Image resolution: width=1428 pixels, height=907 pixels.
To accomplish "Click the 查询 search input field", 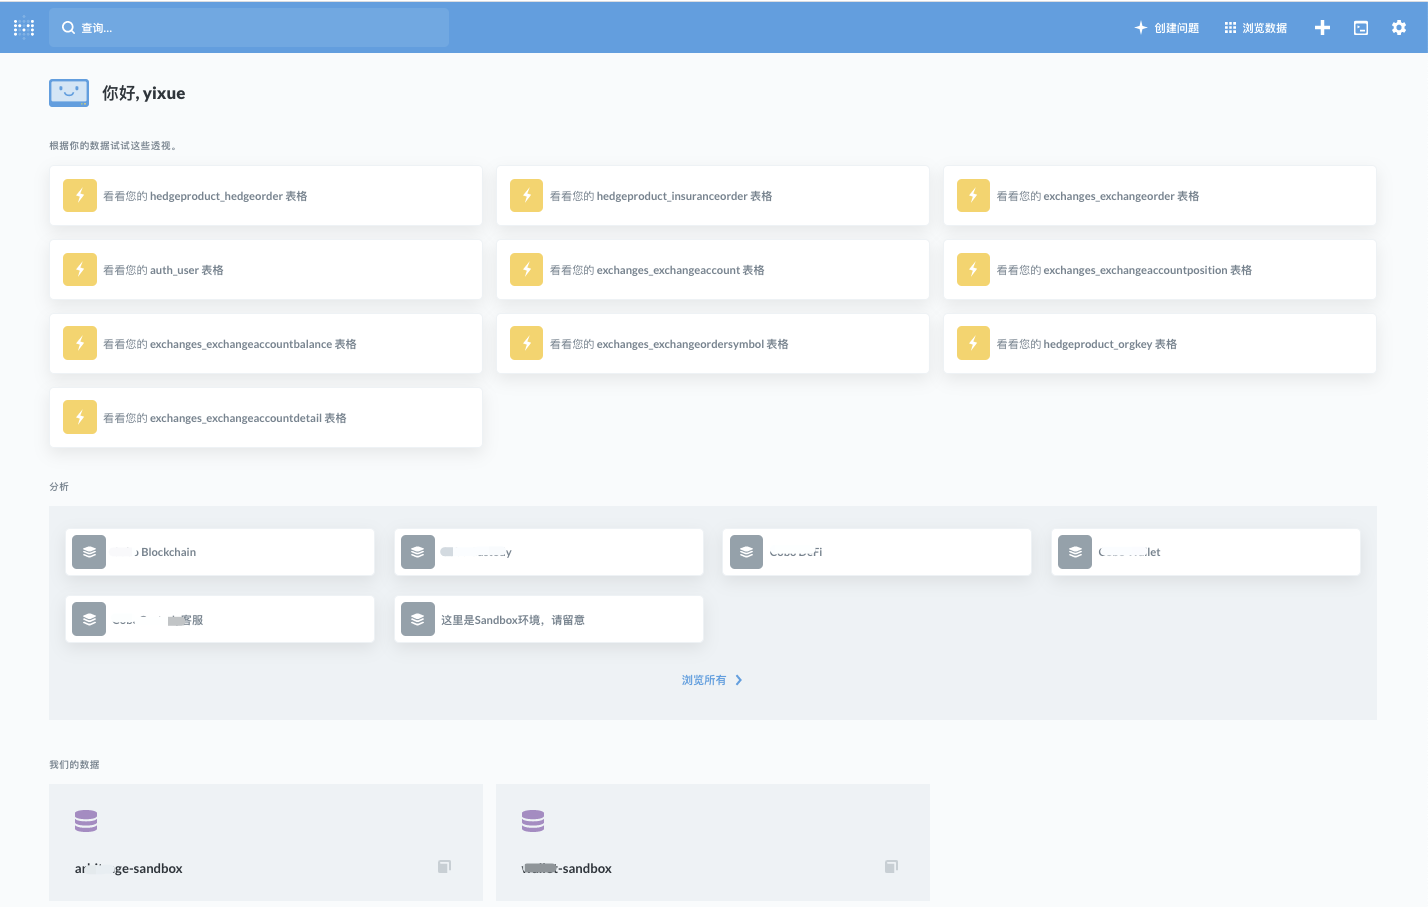I will point(250,27).
